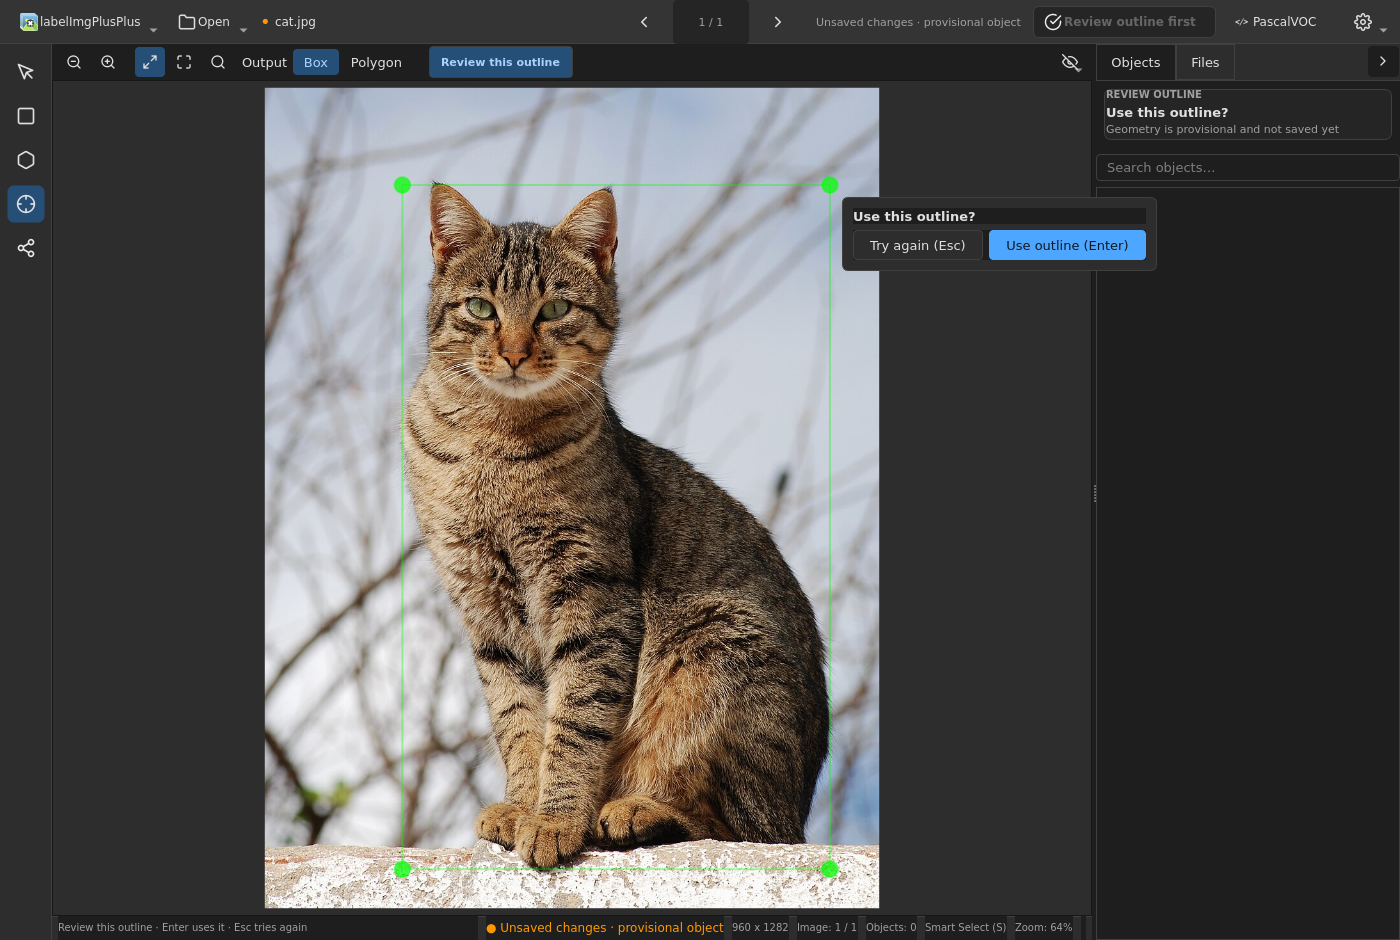Click the 960 x 1282 dimensions in status bar
The height and width of the screenshot is (940, 1400).
pyautogui.click(x=760, y=927)
